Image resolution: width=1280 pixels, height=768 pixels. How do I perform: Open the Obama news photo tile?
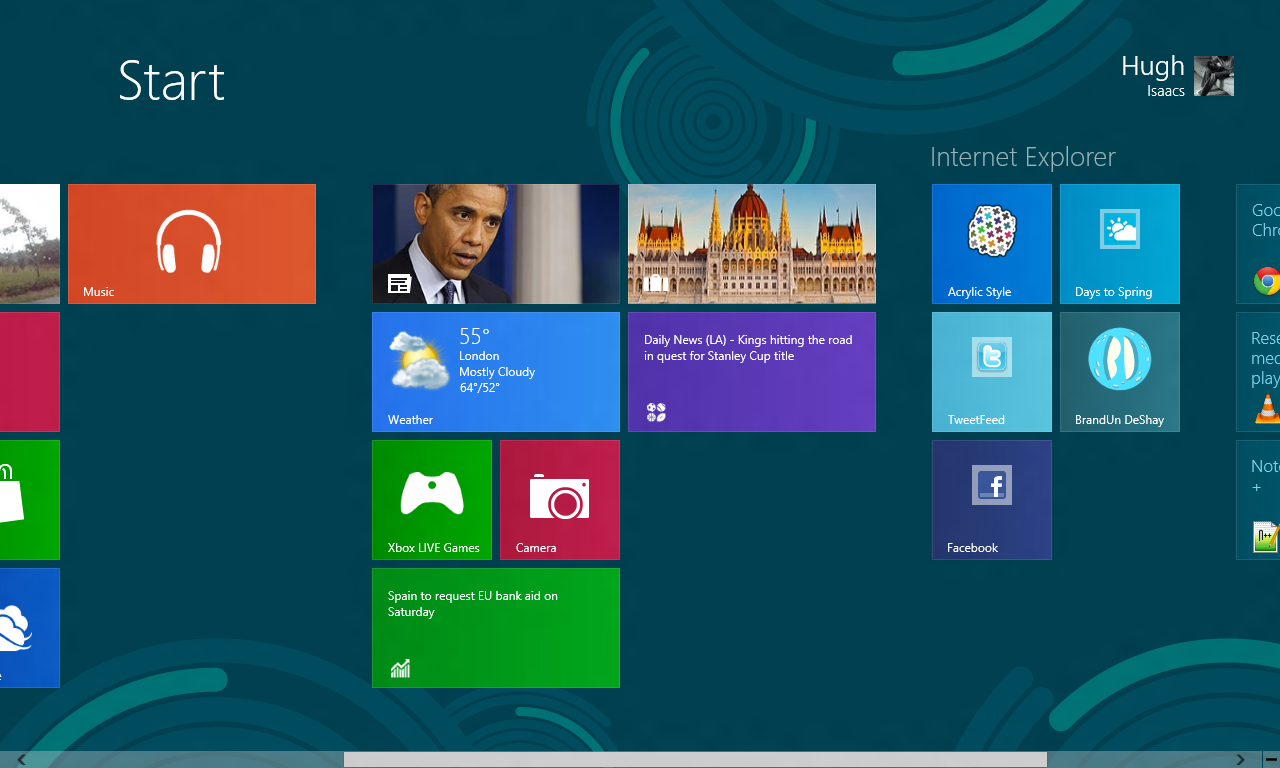[x=496, y=244]
